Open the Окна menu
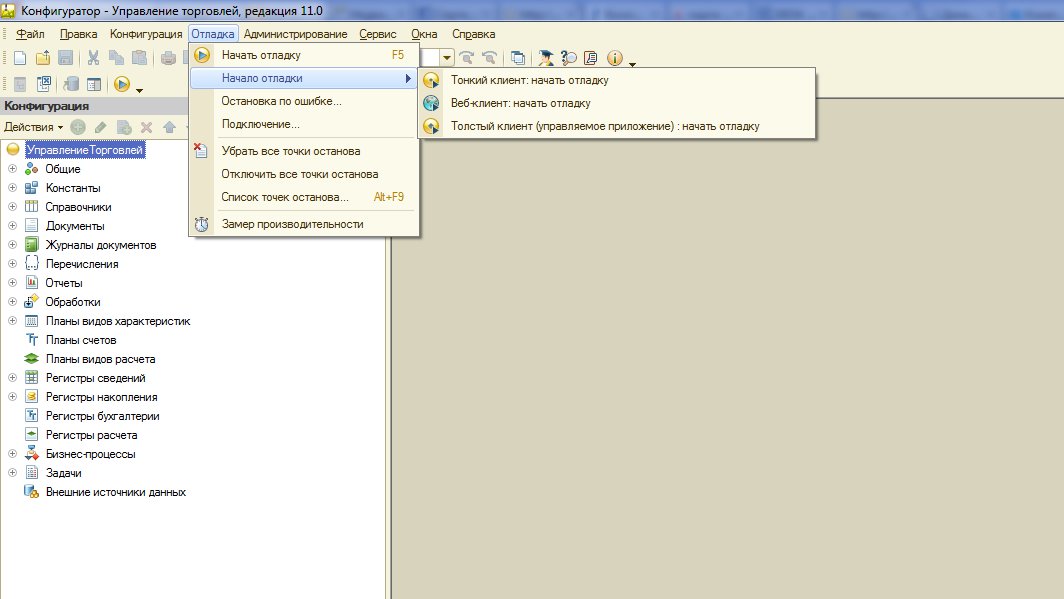Screen dimensions: 1064x599 point(424,34)
